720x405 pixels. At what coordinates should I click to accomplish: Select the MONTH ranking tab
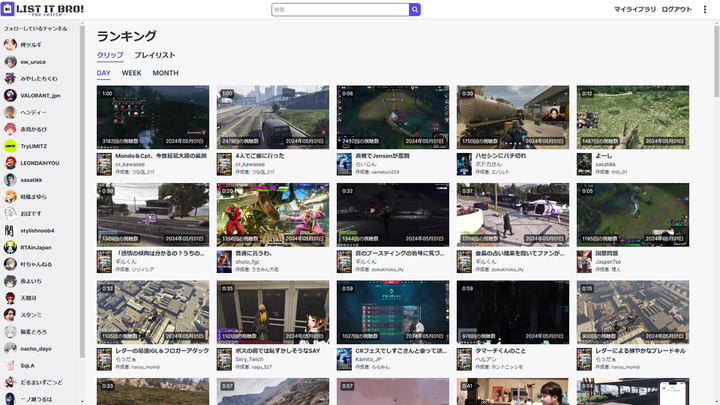coord(165,73)
